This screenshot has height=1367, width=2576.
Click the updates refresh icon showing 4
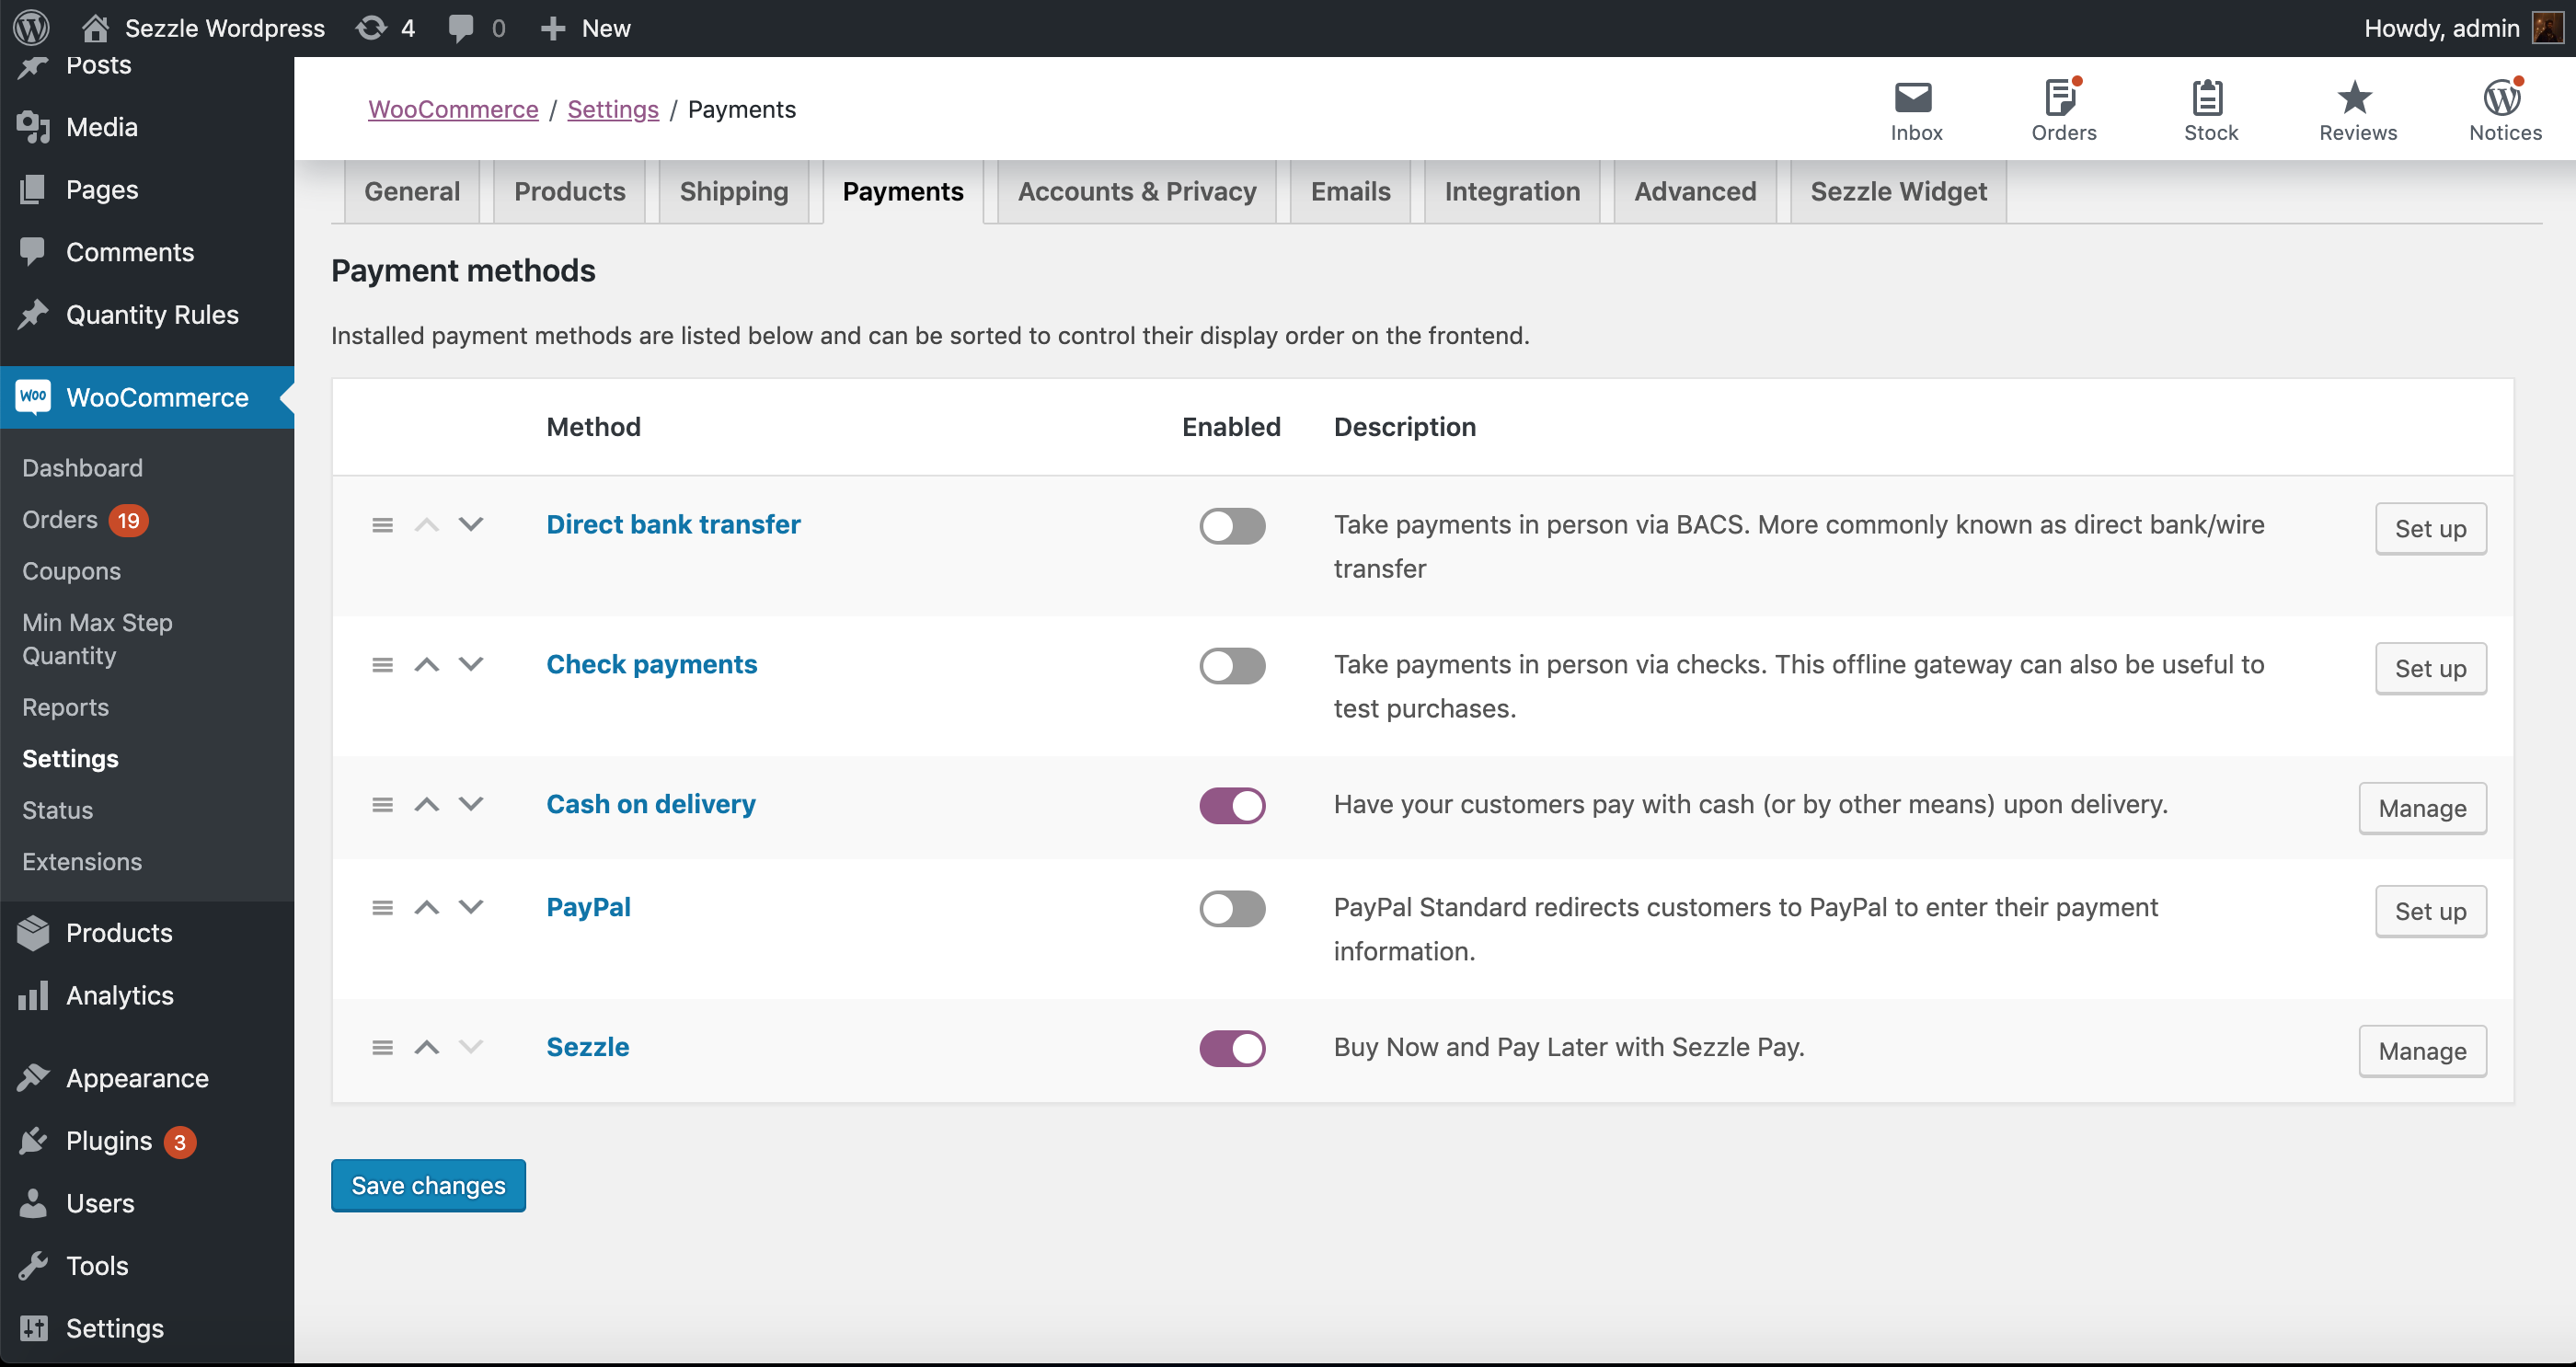coord(386,28)
